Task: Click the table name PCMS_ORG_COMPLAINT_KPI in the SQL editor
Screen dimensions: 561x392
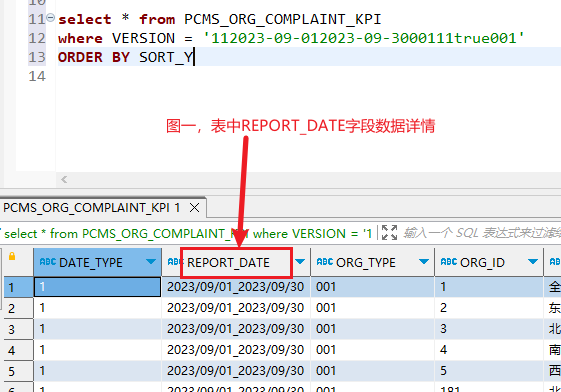Action: [x=283, y=19]
